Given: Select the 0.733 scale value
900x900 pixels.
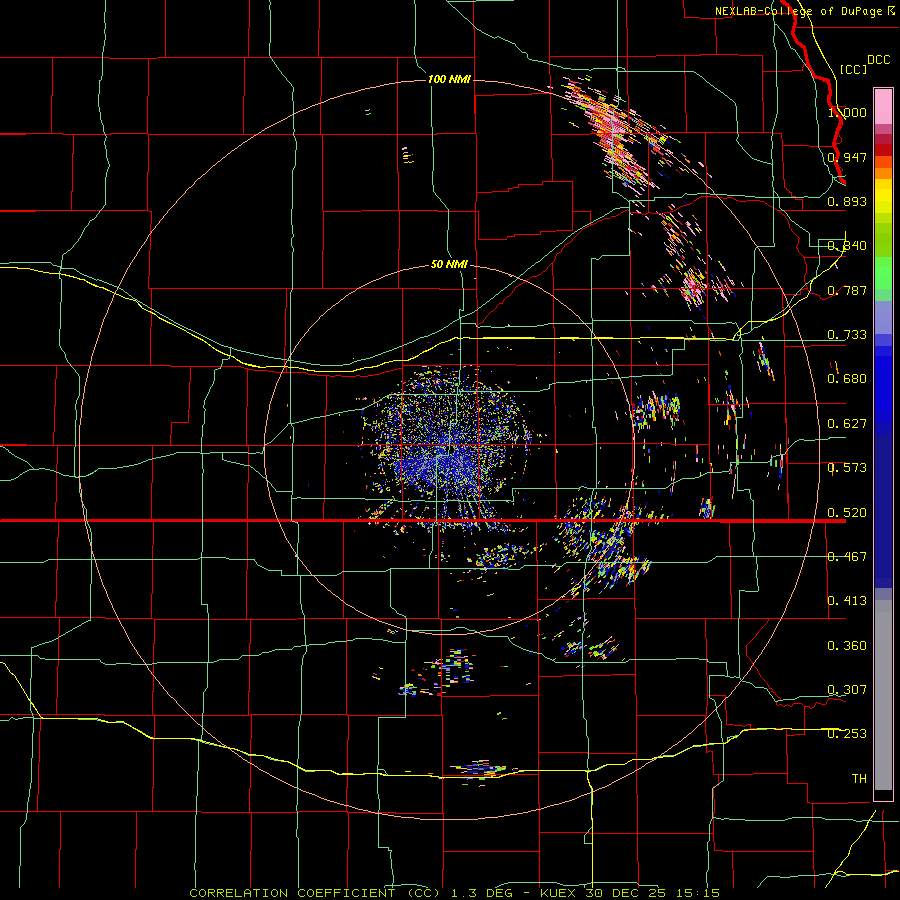Looking at the screenshot, I should tap(847, 335).
